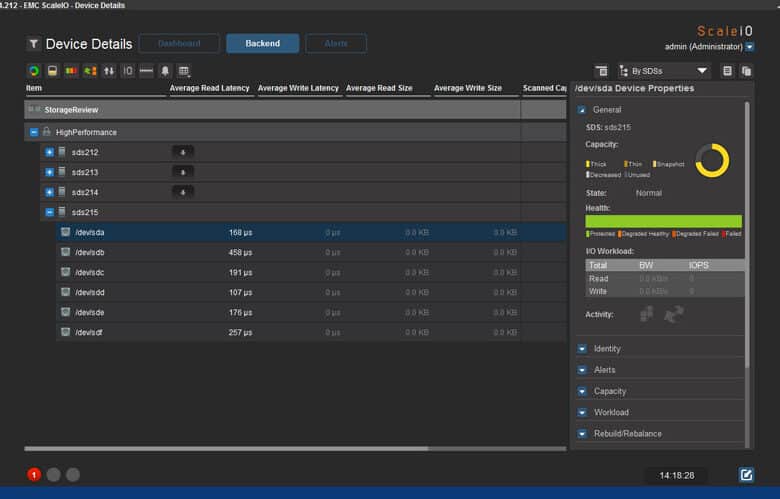Click the second activity arrows icon in the Activity row
The width and height of the screenshot is (780, 499).
click(674, 314)
